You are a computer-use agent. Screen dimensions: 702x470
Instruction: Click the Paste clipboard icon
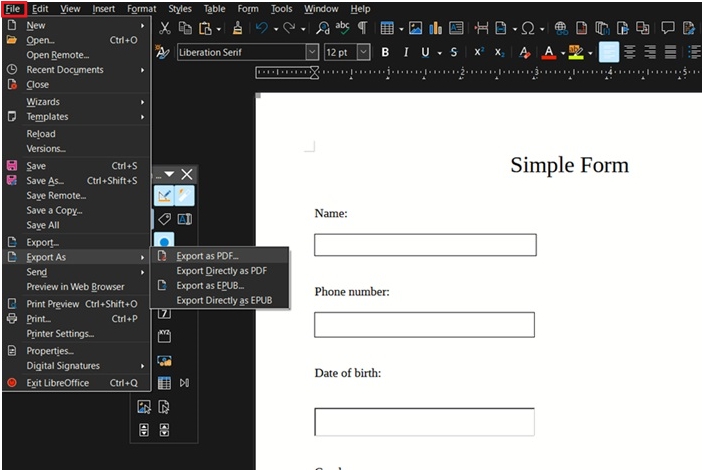point(205,28)
